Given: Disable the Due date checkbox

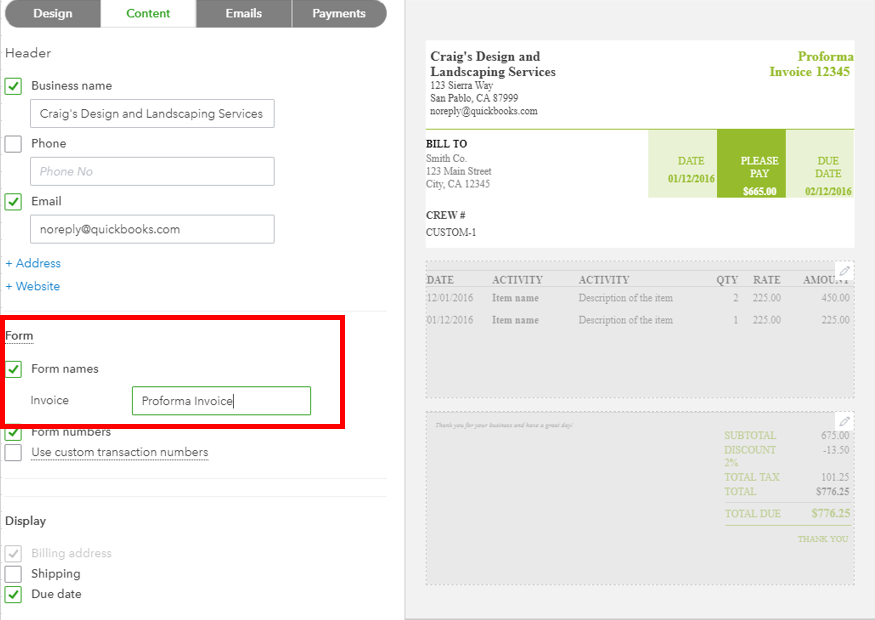Looking at the screenshot, I should click(x=13, y=595).
